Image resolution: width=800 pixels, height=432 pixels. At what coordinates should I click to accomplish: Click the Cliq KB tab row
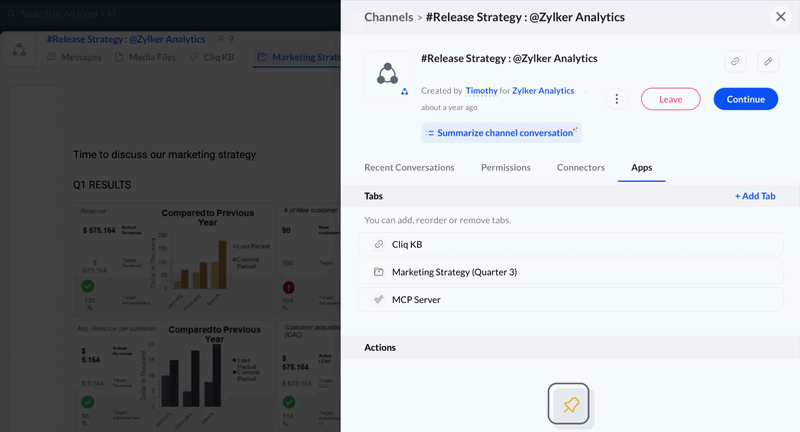tap(571, 244)
